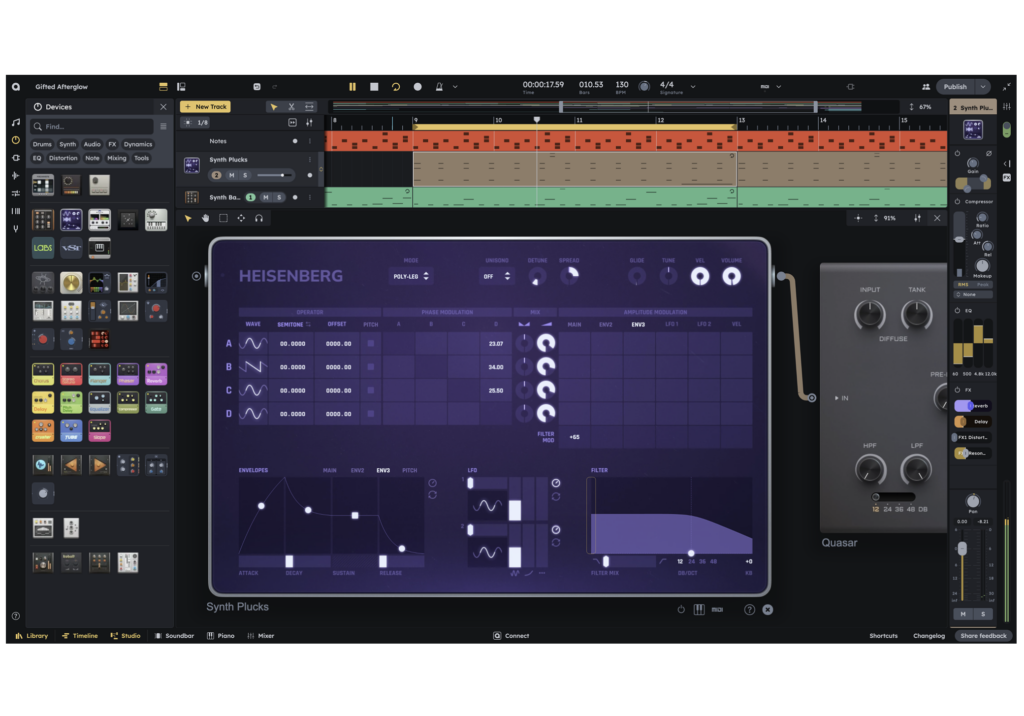Filter devices by Distortion tag
Image resolution: width=1024 pixels, height=716 pixels.
[x=63, y=158]
